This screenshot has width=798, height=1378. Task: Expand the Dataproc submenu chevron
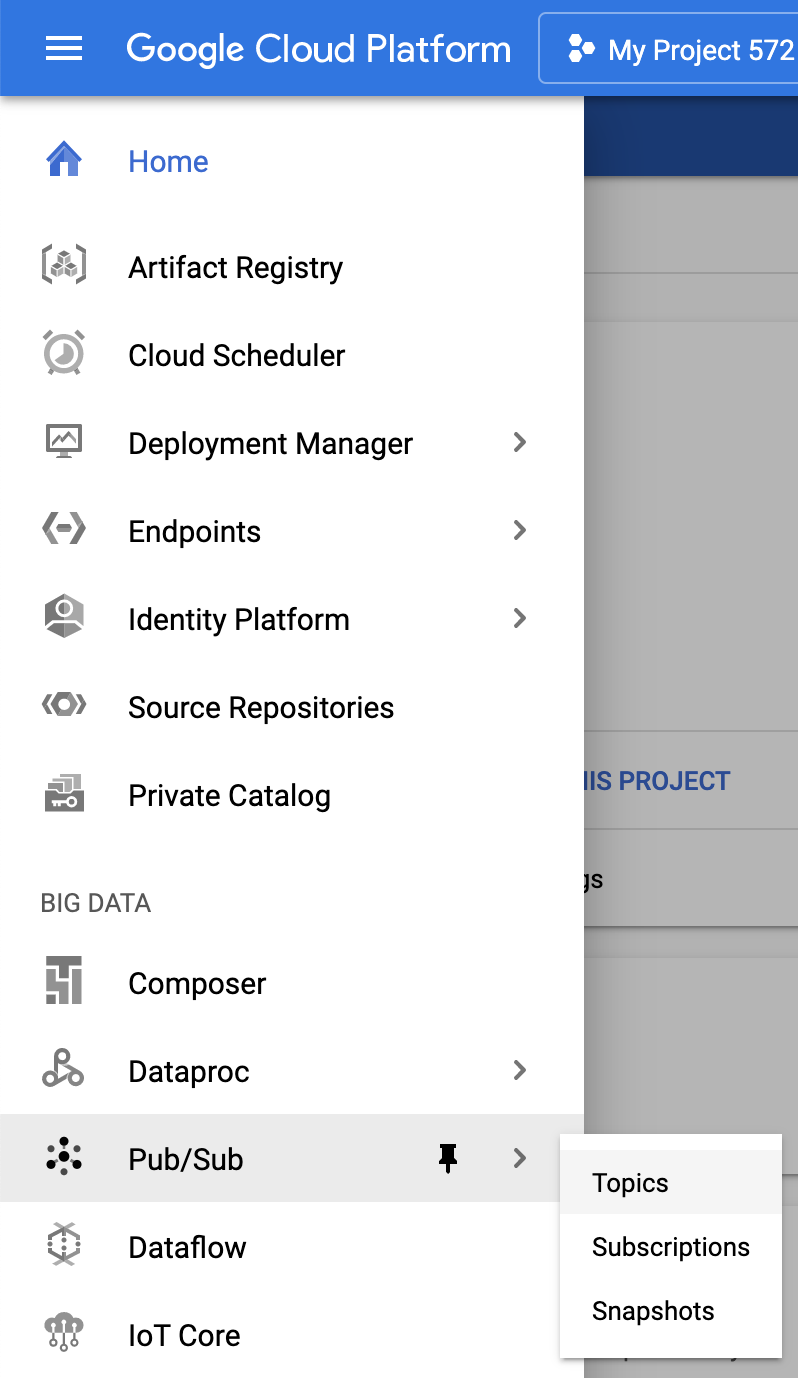pos(519,1071)
